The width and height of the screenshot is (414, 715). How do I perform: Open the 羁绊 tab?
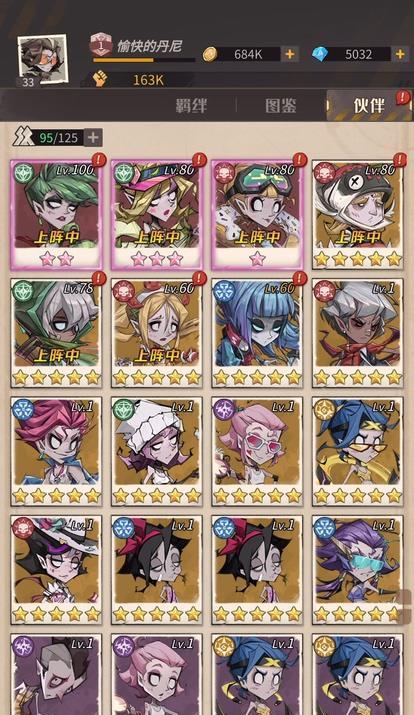click(191, 105)
